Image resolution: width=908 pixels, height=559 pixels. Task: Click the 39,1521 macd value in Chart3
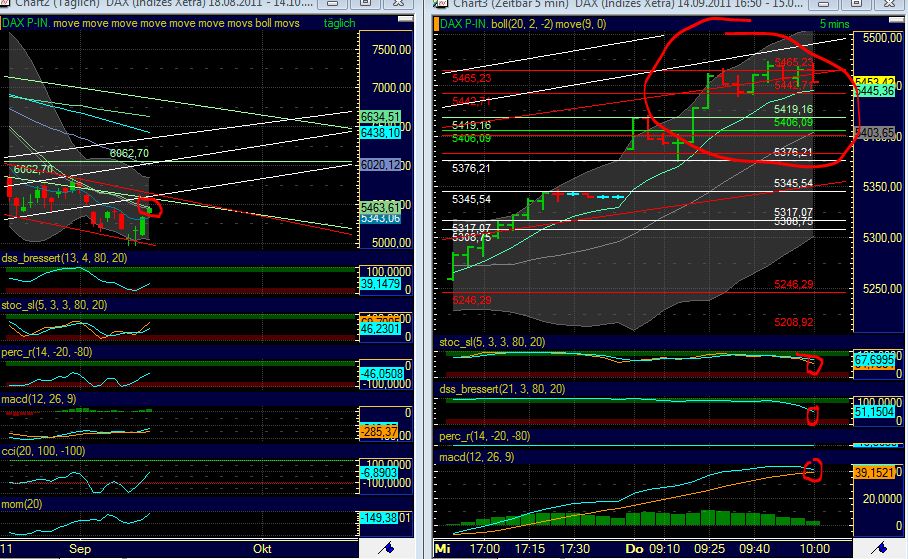tap(874, 473)
